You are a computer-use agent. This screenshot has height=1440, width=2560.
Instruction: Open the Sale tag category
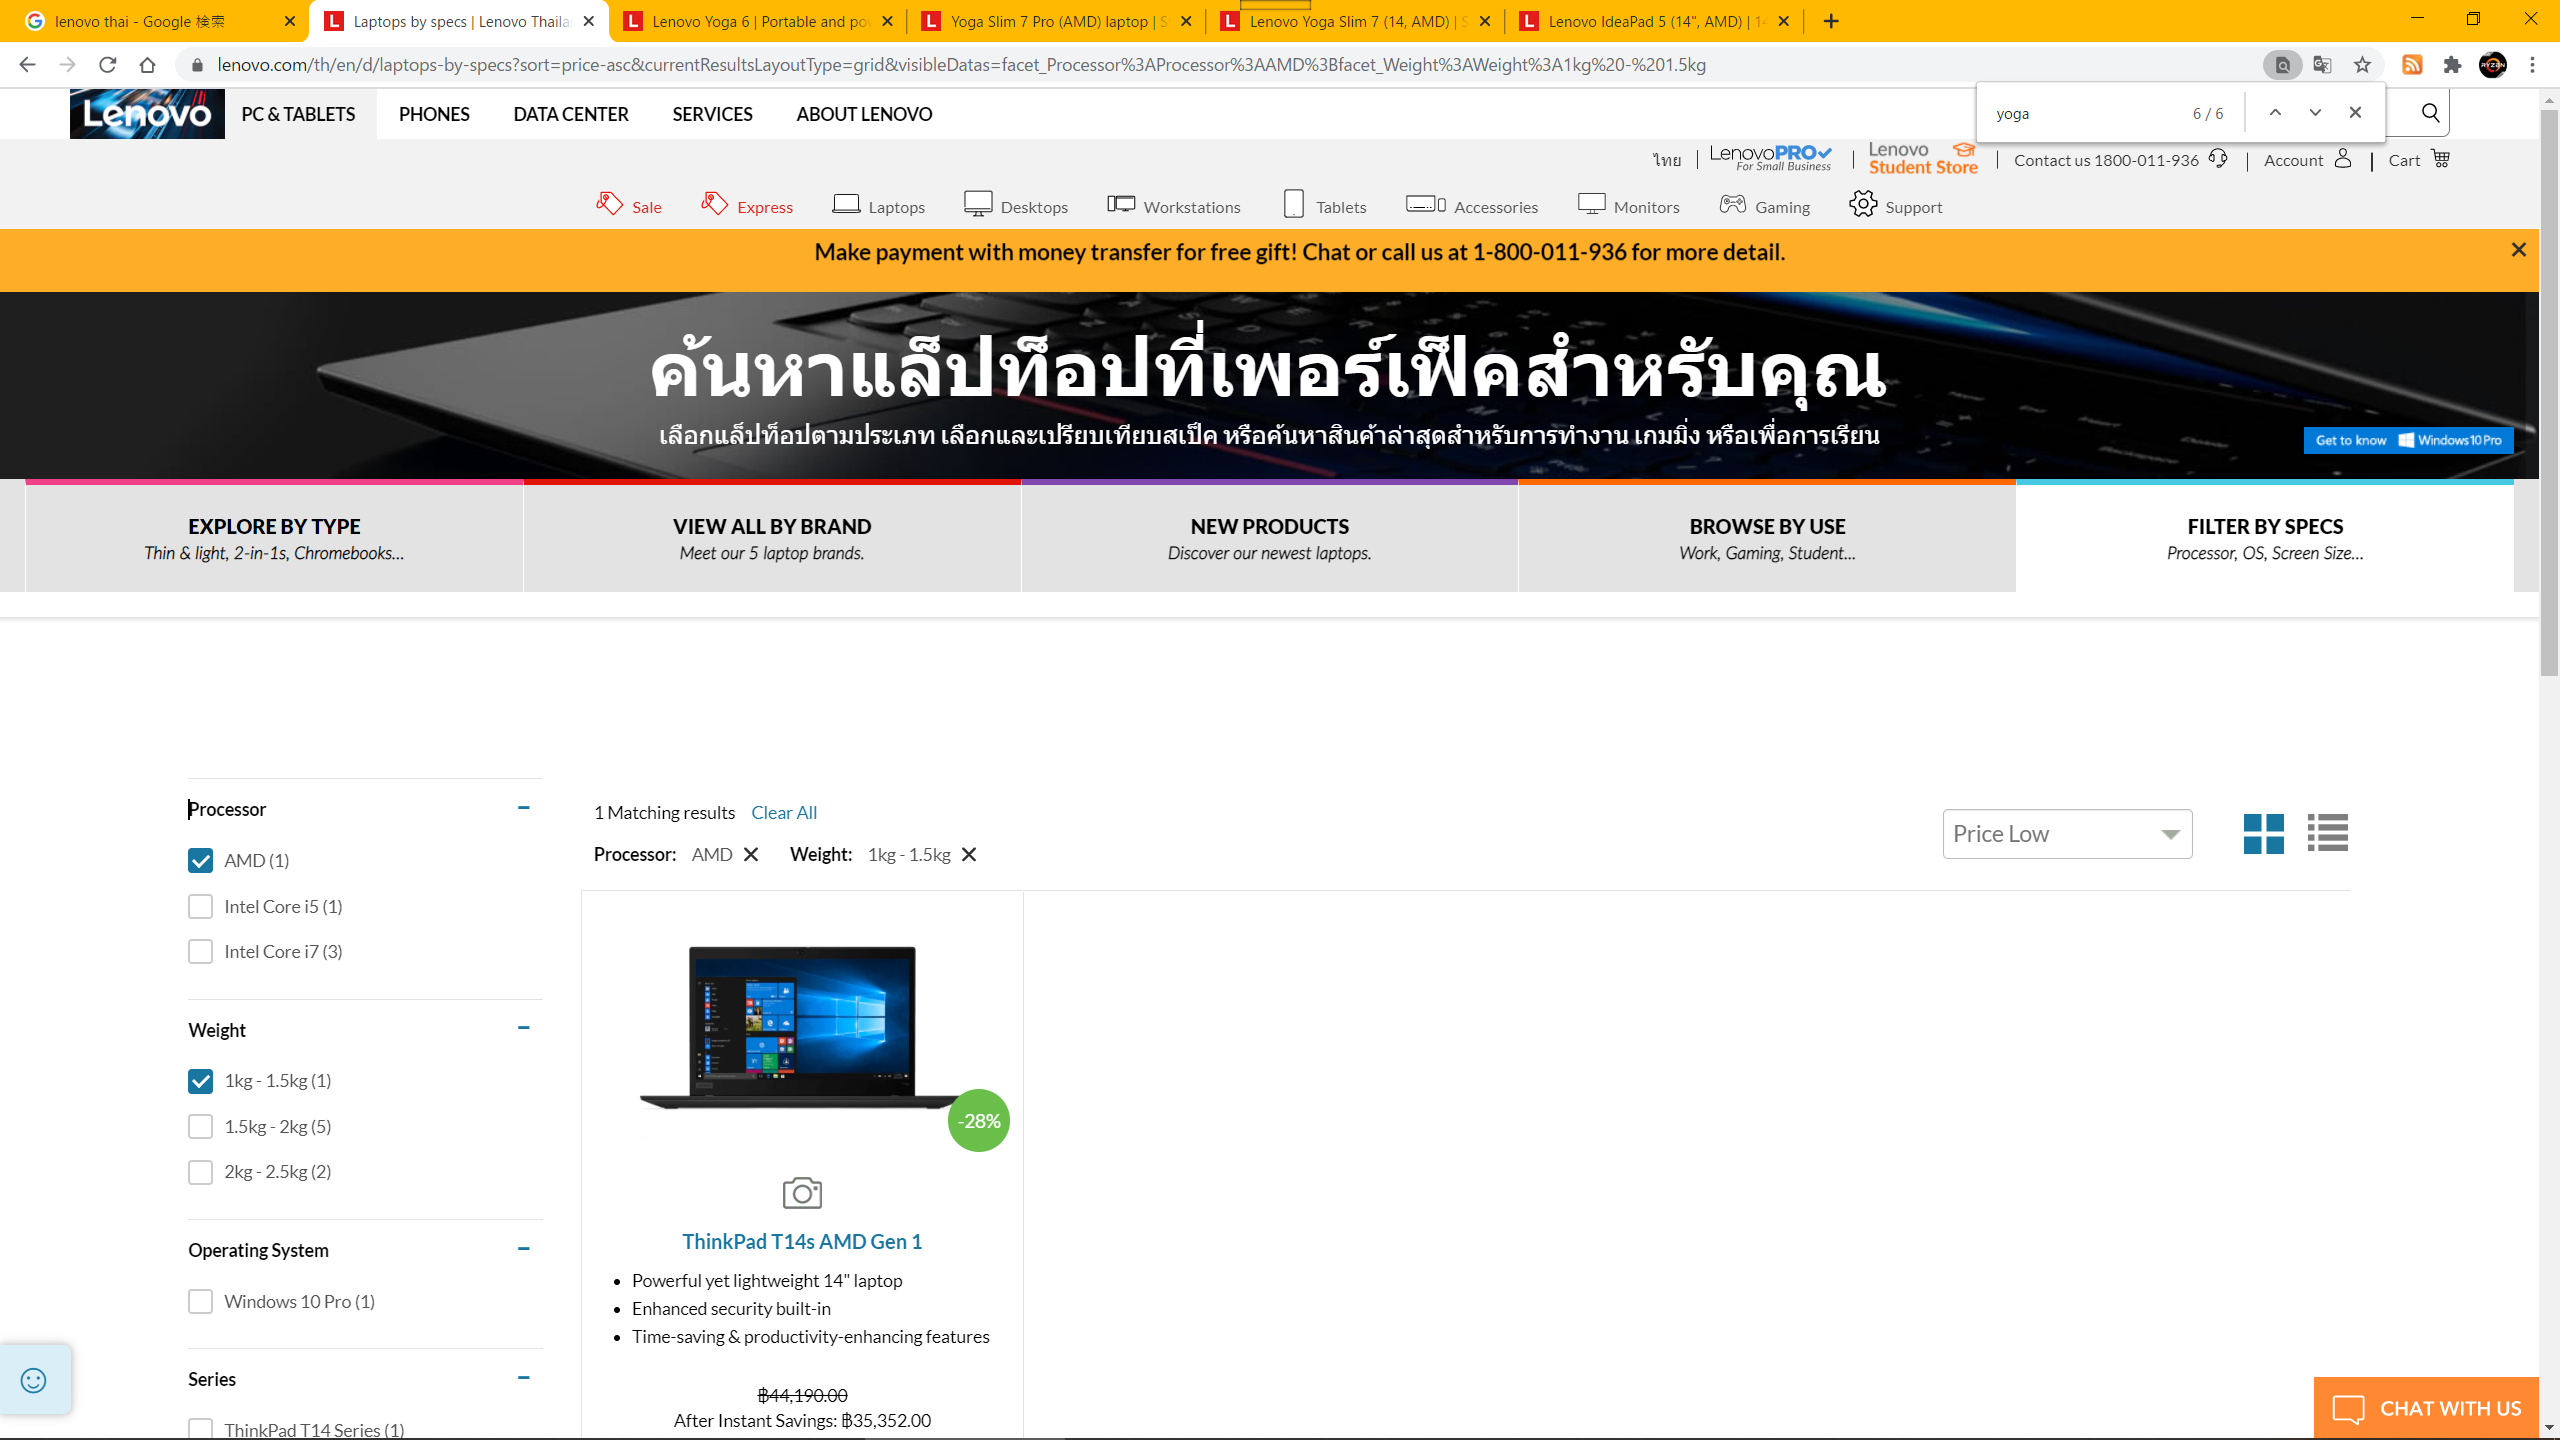629,205
